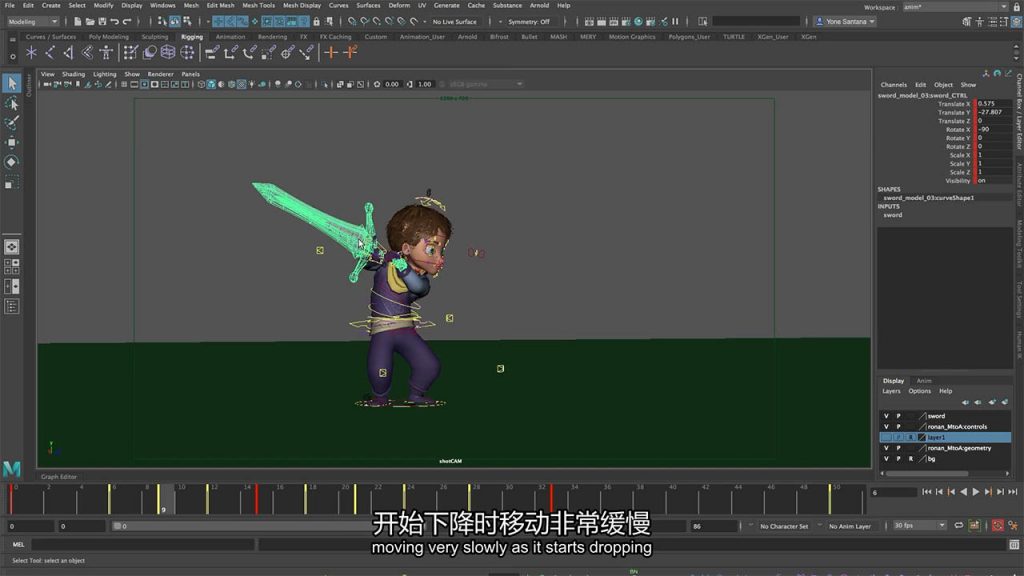Open the Yone Santana account dropdown

(846, 22)
